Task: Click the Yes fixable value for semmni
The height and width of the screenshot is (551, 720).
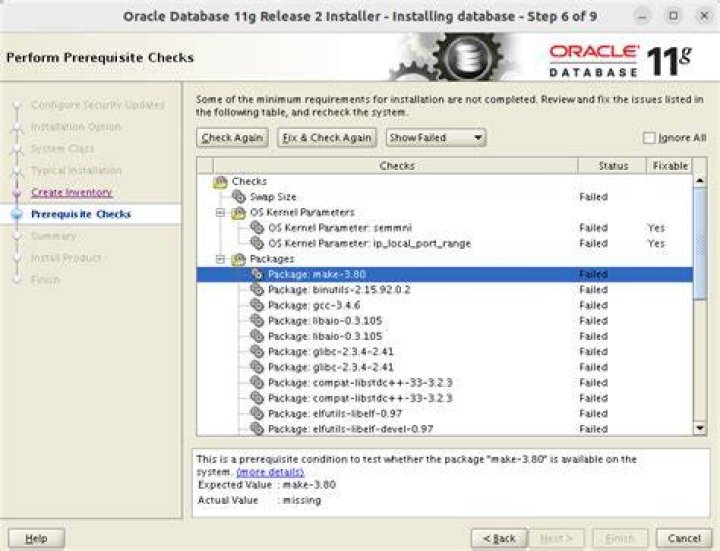Action: [x=656, y=228]
